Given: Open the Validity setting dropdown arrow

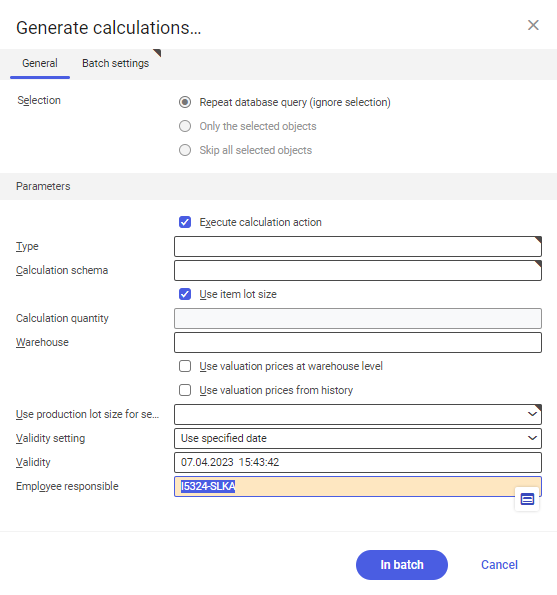Looking at the screenshot, I should coord(532,438).
